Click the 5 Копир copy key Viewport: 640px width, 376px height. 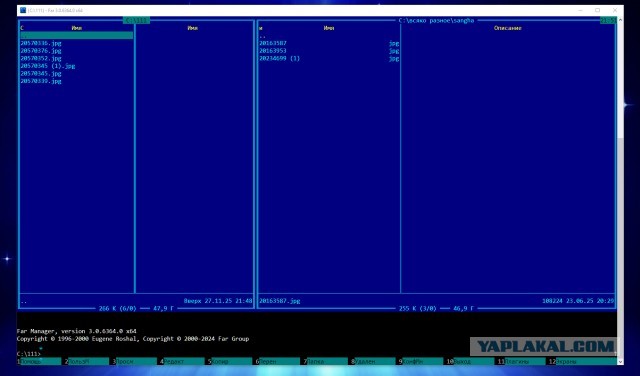230,361
